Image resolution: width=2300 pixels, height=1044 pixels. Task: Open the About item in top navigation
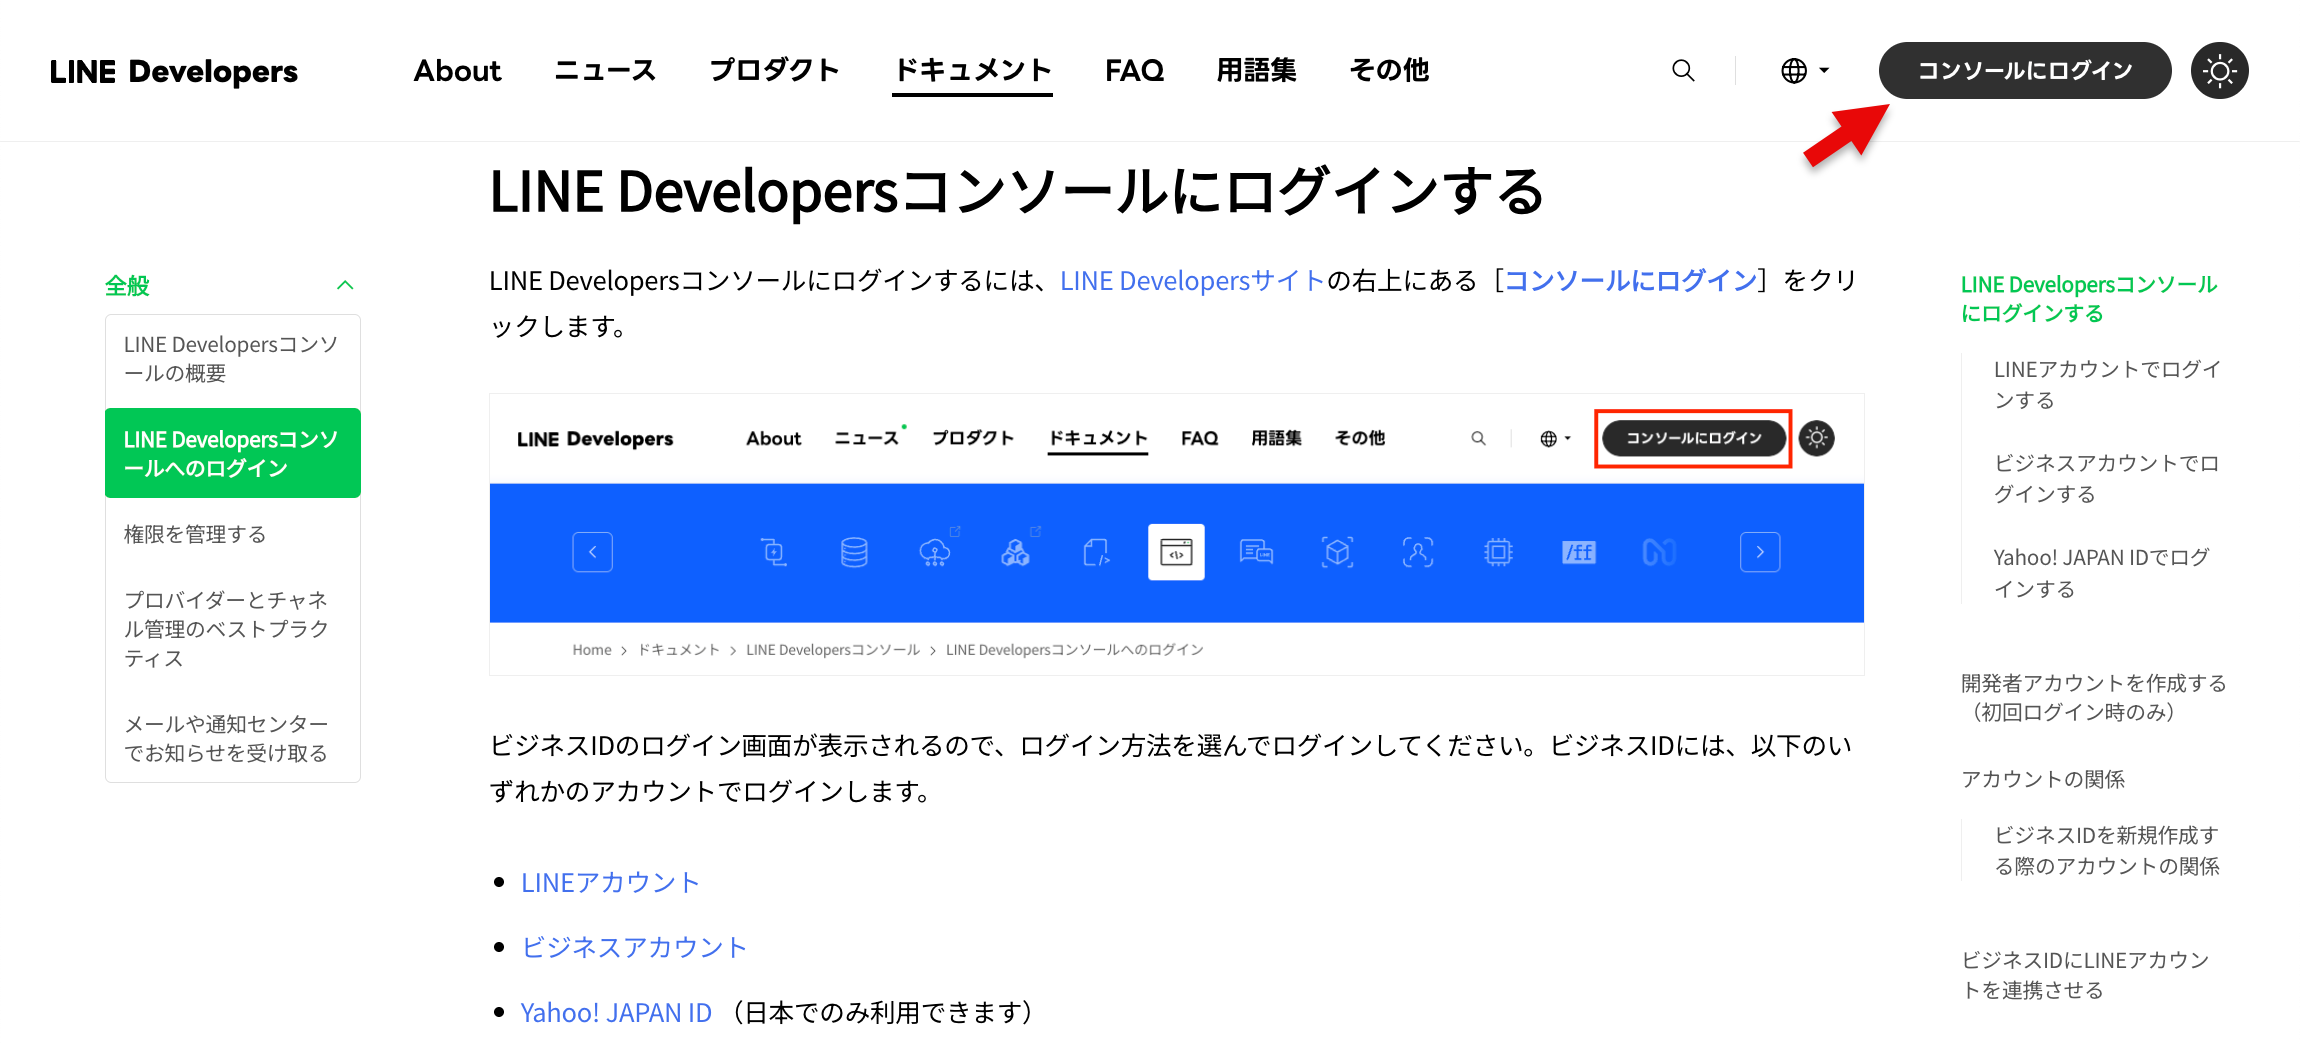(x=457, y=70)
